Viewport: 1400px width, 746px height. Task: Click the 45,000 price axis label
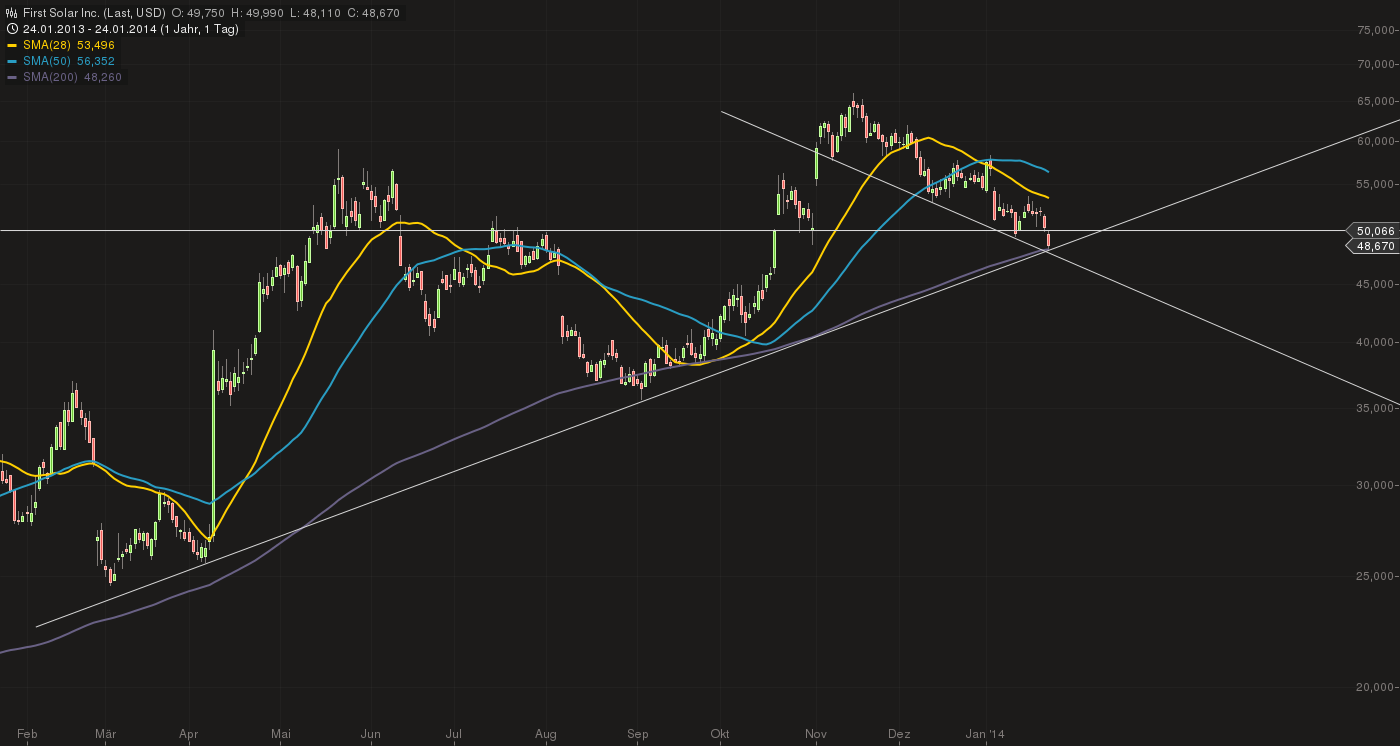click(x=1377, y=286)
